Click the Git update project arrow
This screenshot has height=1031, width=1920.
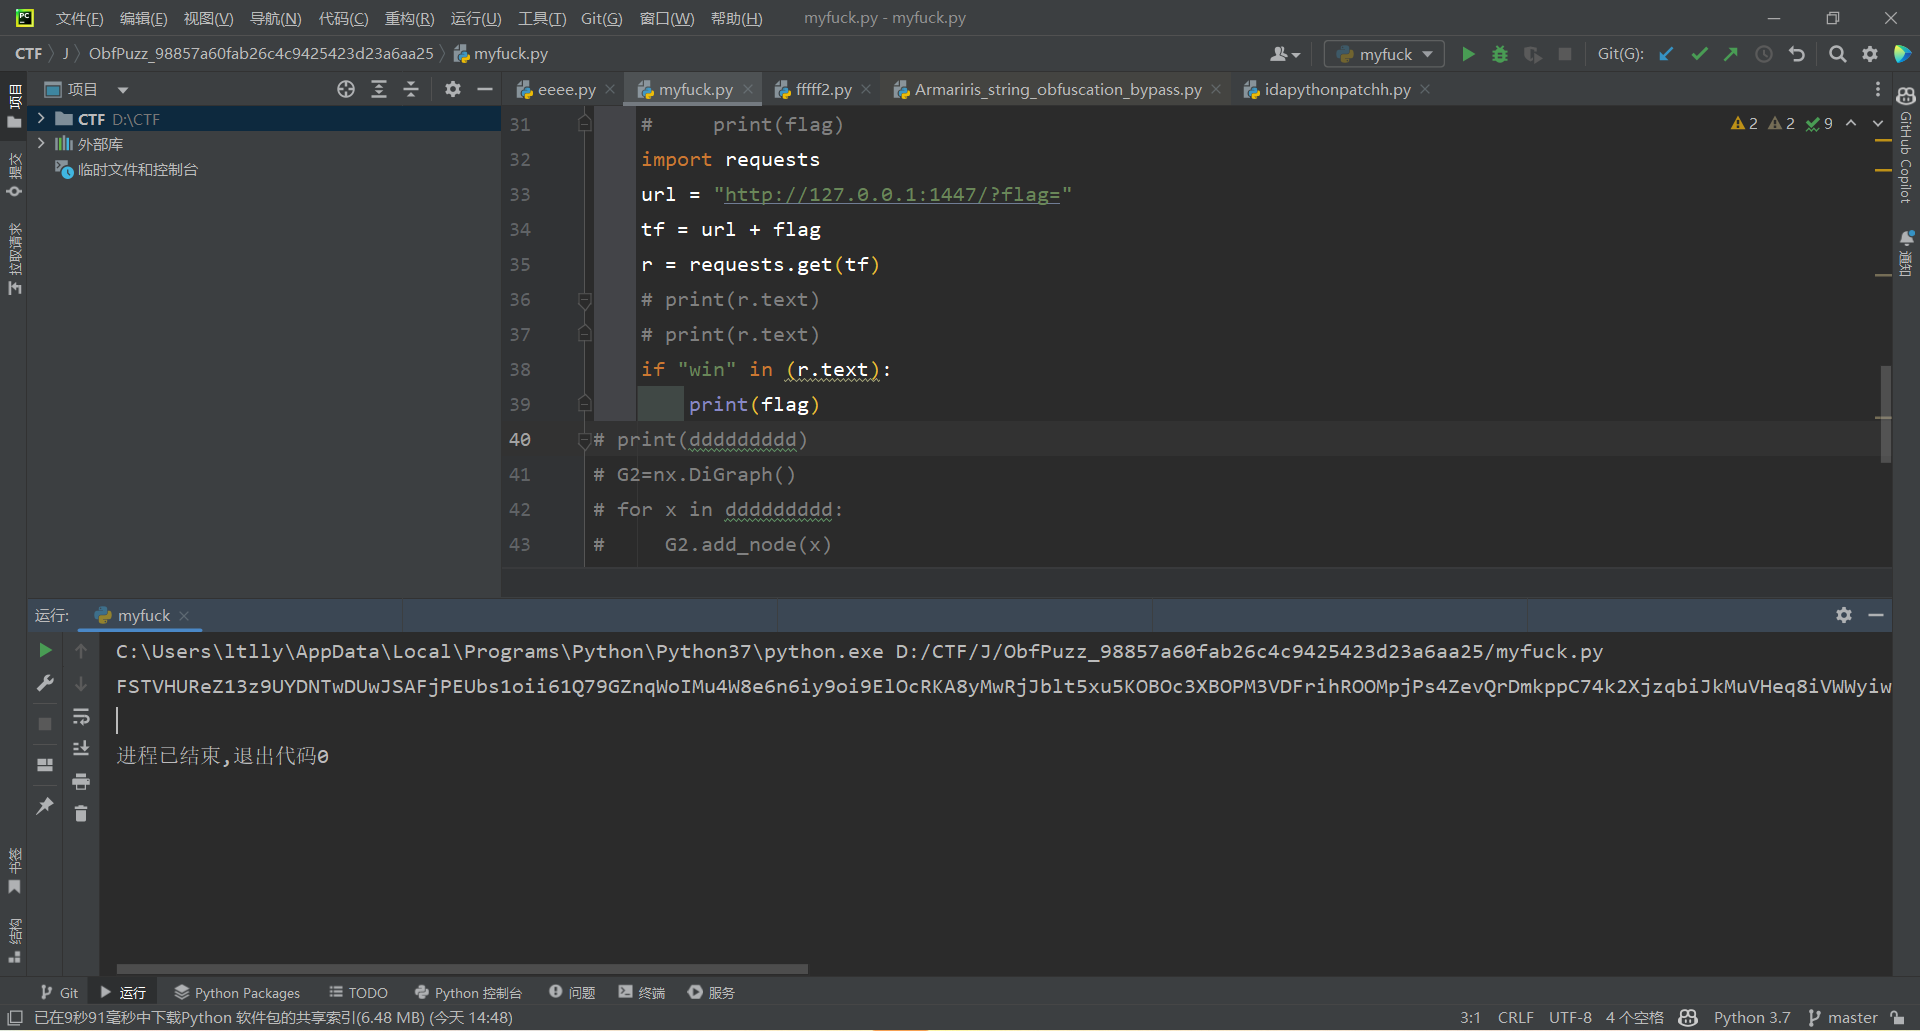click(x=1666, y=54)
